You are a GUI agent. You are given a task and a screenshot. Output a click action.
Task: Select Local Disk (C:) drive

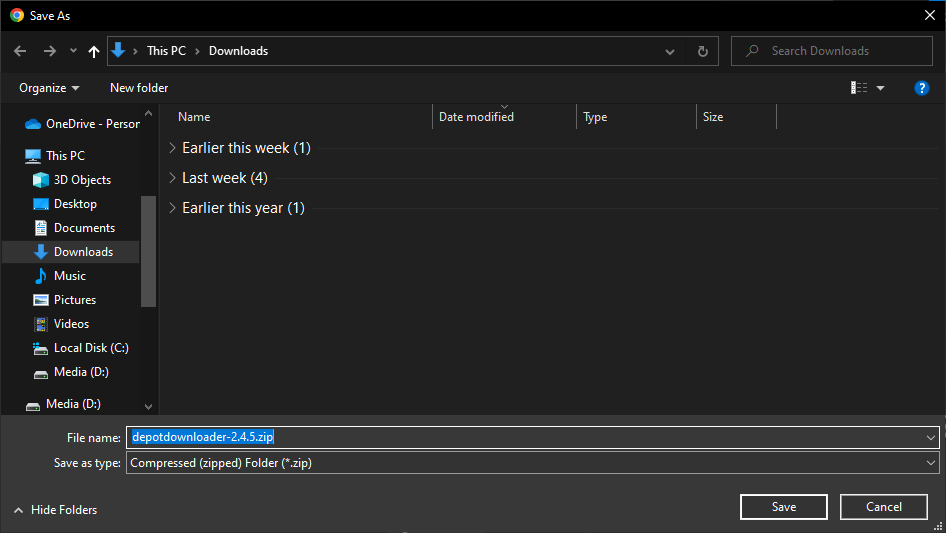(x=90, y=348)
